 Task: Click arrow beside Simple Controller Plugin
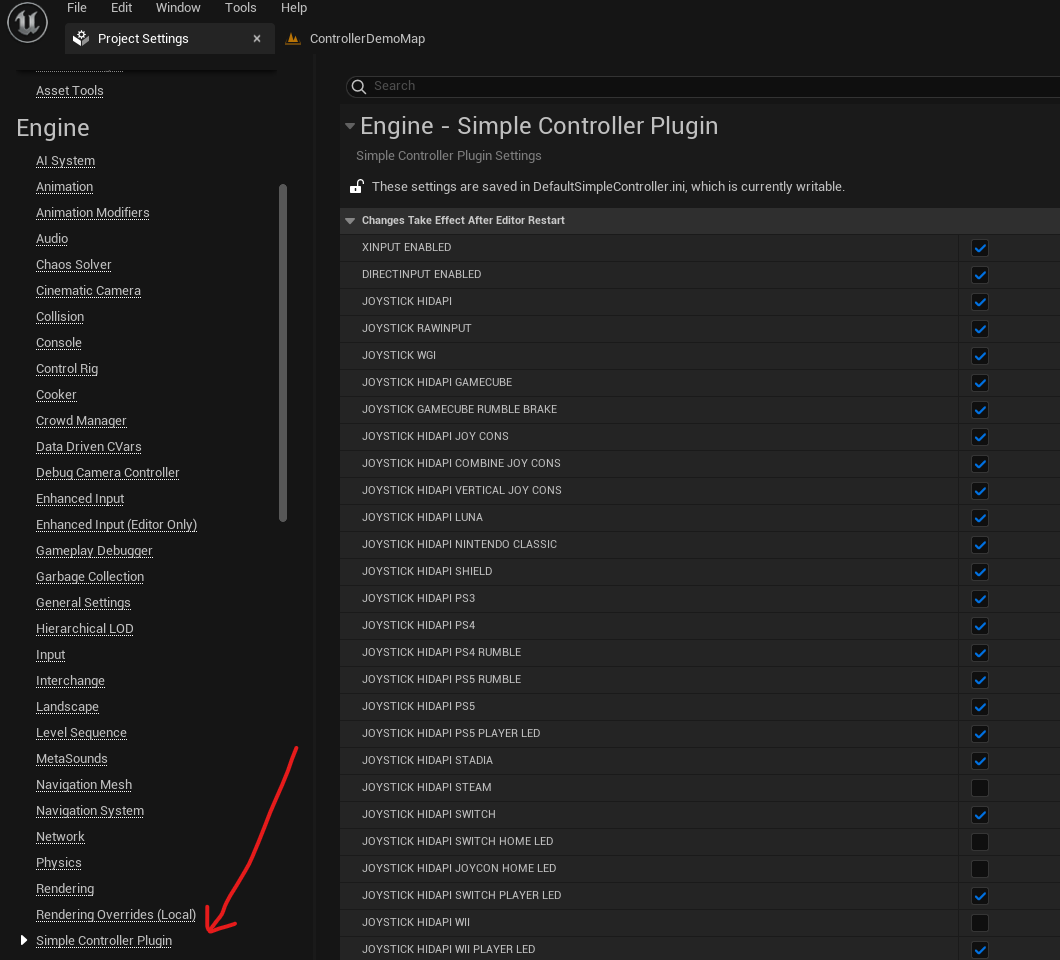(24, 940)
